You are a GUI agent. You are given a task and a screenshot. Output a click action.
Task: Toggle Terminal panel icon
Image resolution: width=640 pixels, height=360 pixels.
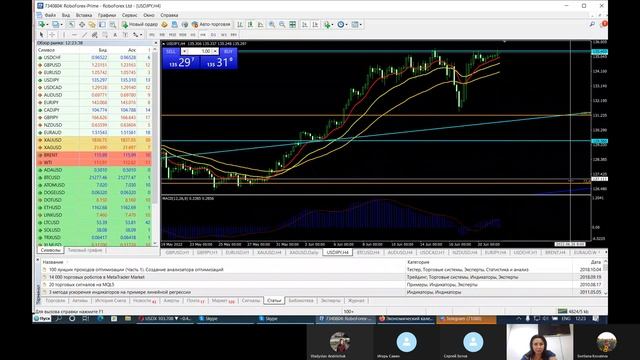point(102,24)
